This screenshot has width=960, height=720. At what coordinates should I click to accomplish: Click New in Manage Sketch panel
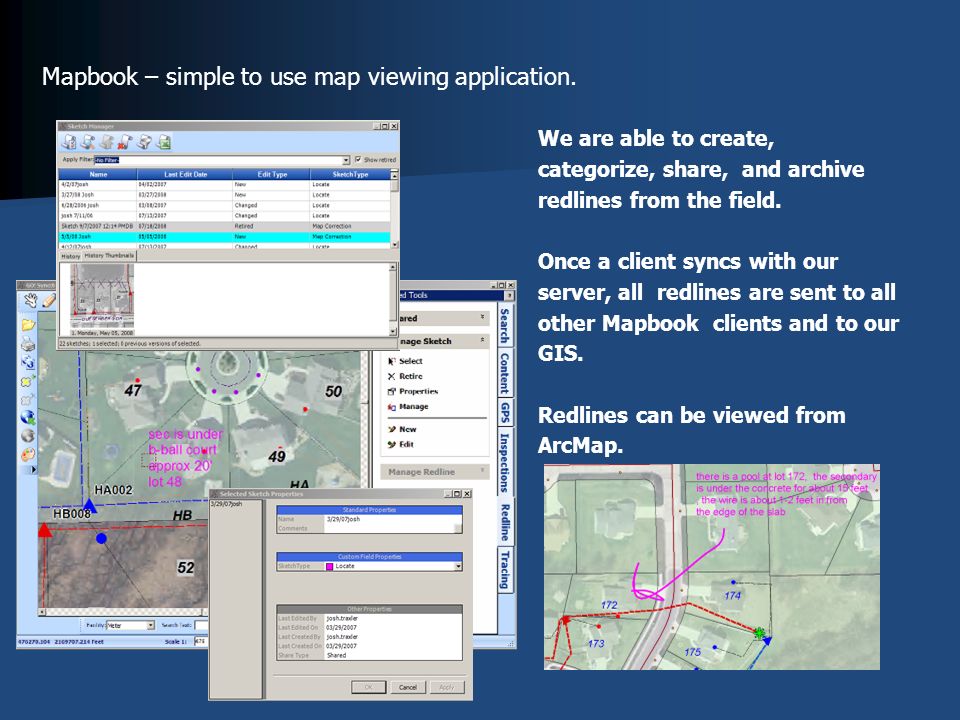pos(402,429)
